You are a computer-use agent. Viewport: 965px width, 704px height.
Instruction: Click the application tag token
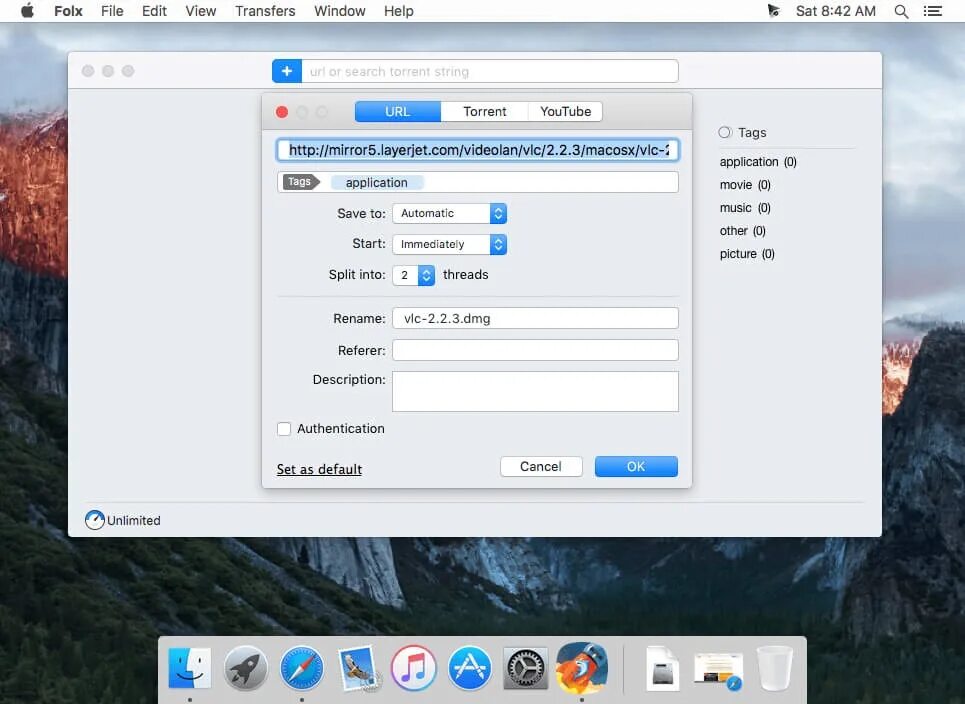(377, 182)
